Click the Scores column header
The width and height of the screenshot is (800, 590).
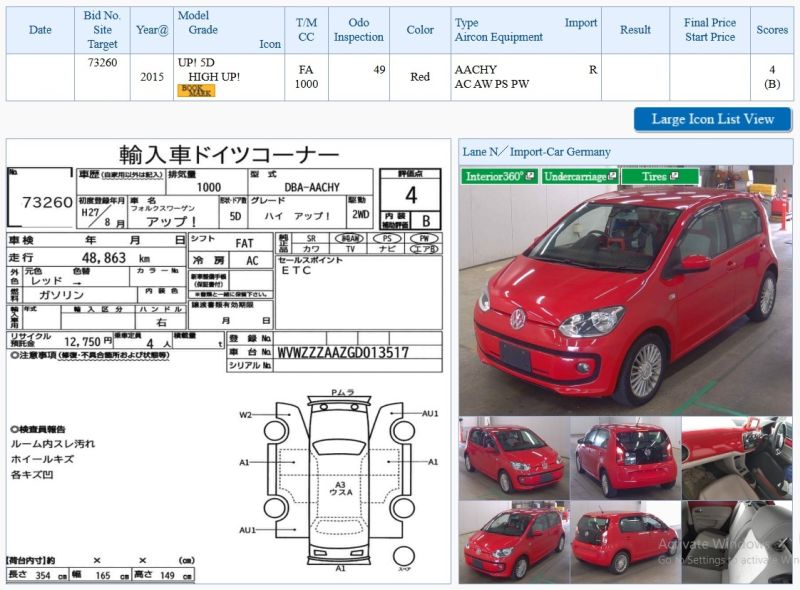coord(772,30)
